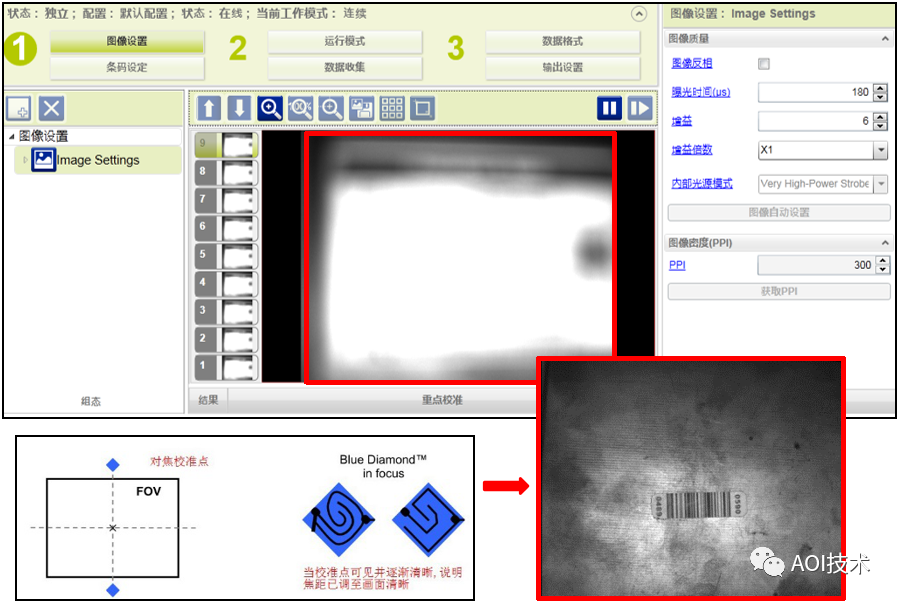The image size is (899, 603).
Task: Click the Image Settings picture icon in tree
Action: click(44, 160)
